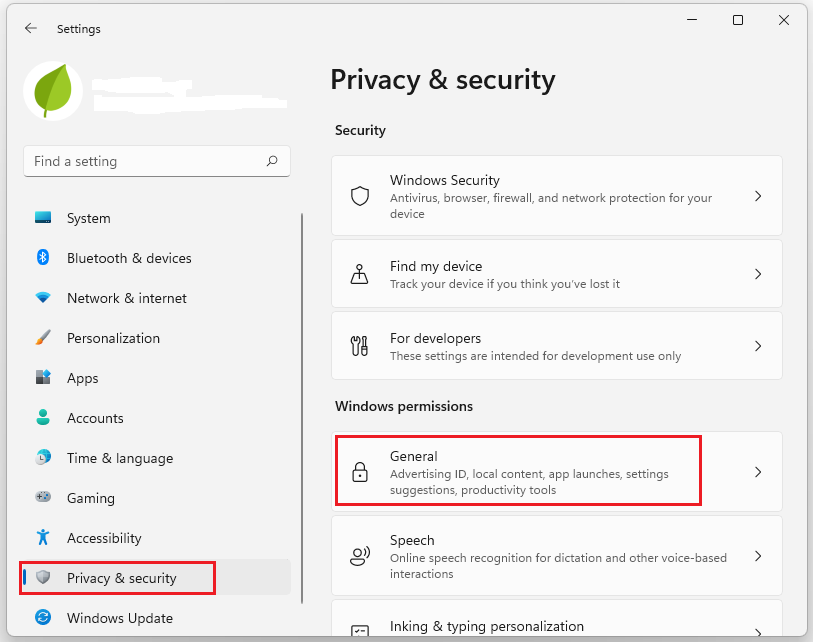Click the green leaf profile avatar
Viewport: 813px width, 642px height.
tap(53, 91)
